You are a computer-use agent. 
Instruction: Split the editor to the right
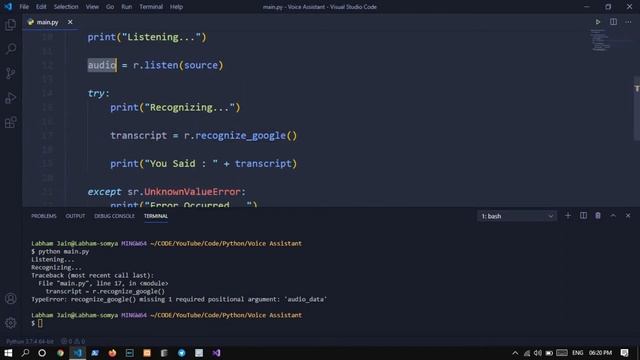pos(613,22)
